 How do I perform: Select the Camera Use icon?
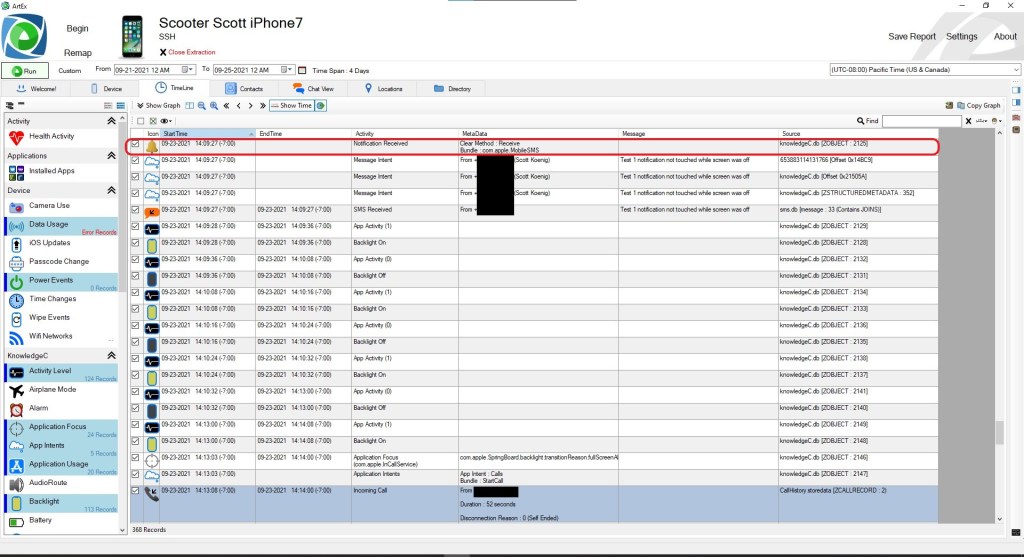pyautogui.click(x=16, y=205)
